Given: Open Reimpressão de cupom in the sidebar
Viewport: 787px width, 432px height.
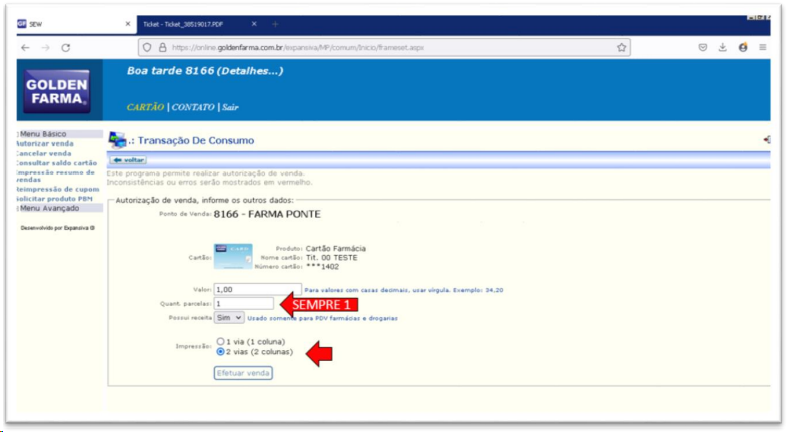Looking at the screenshot, I should click(58, 190).
